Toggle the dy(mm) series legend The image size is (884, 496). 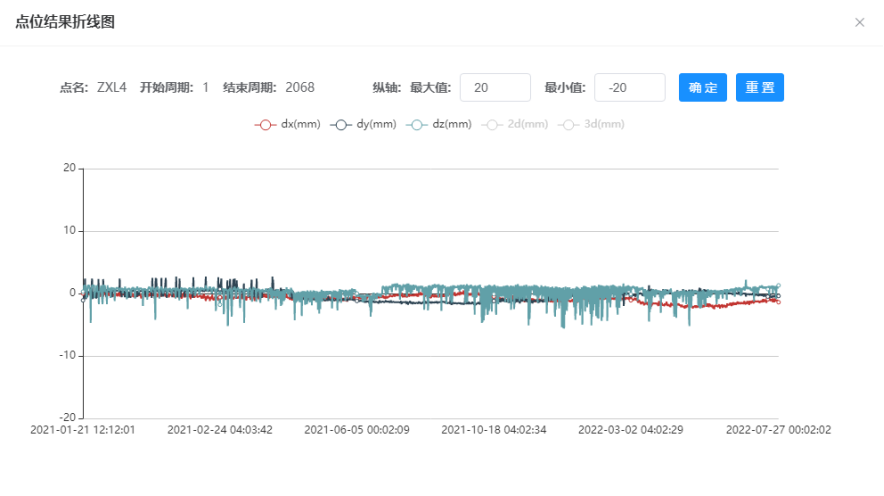pyautogui.click(x=363, y=125)
